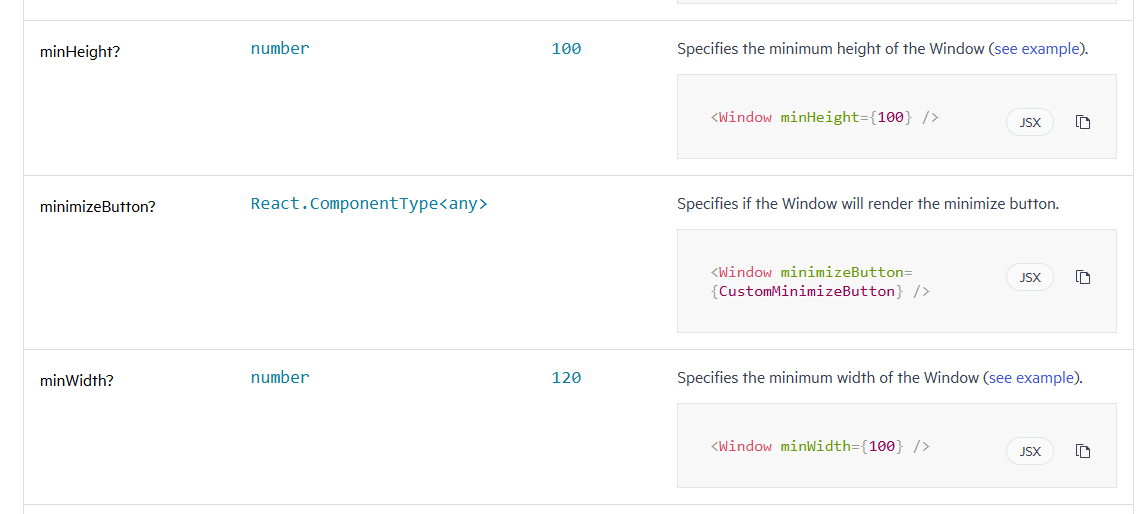
Task: Open the 'see example' link for minimum width
Action: coord(1030,378)
